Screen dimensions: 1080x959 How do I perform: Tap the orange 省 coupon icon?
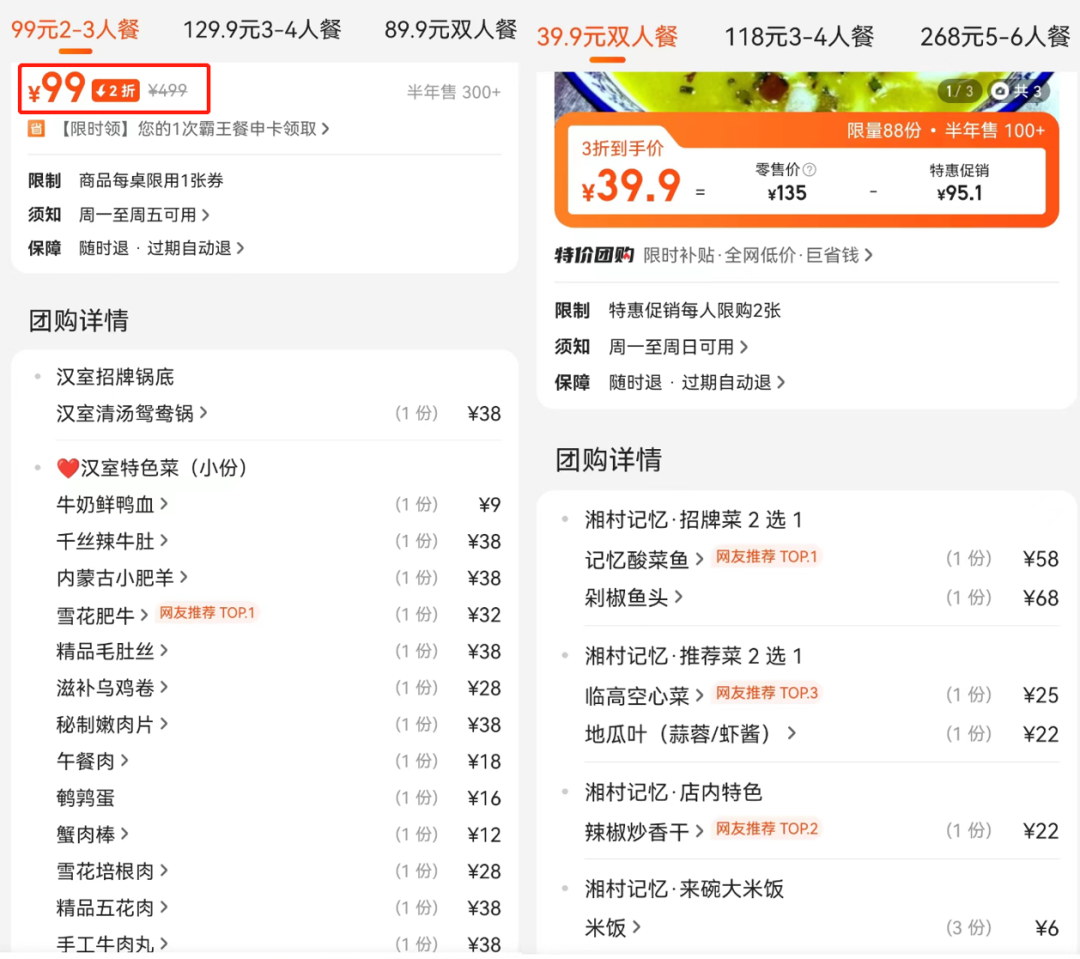pos(36,128)
